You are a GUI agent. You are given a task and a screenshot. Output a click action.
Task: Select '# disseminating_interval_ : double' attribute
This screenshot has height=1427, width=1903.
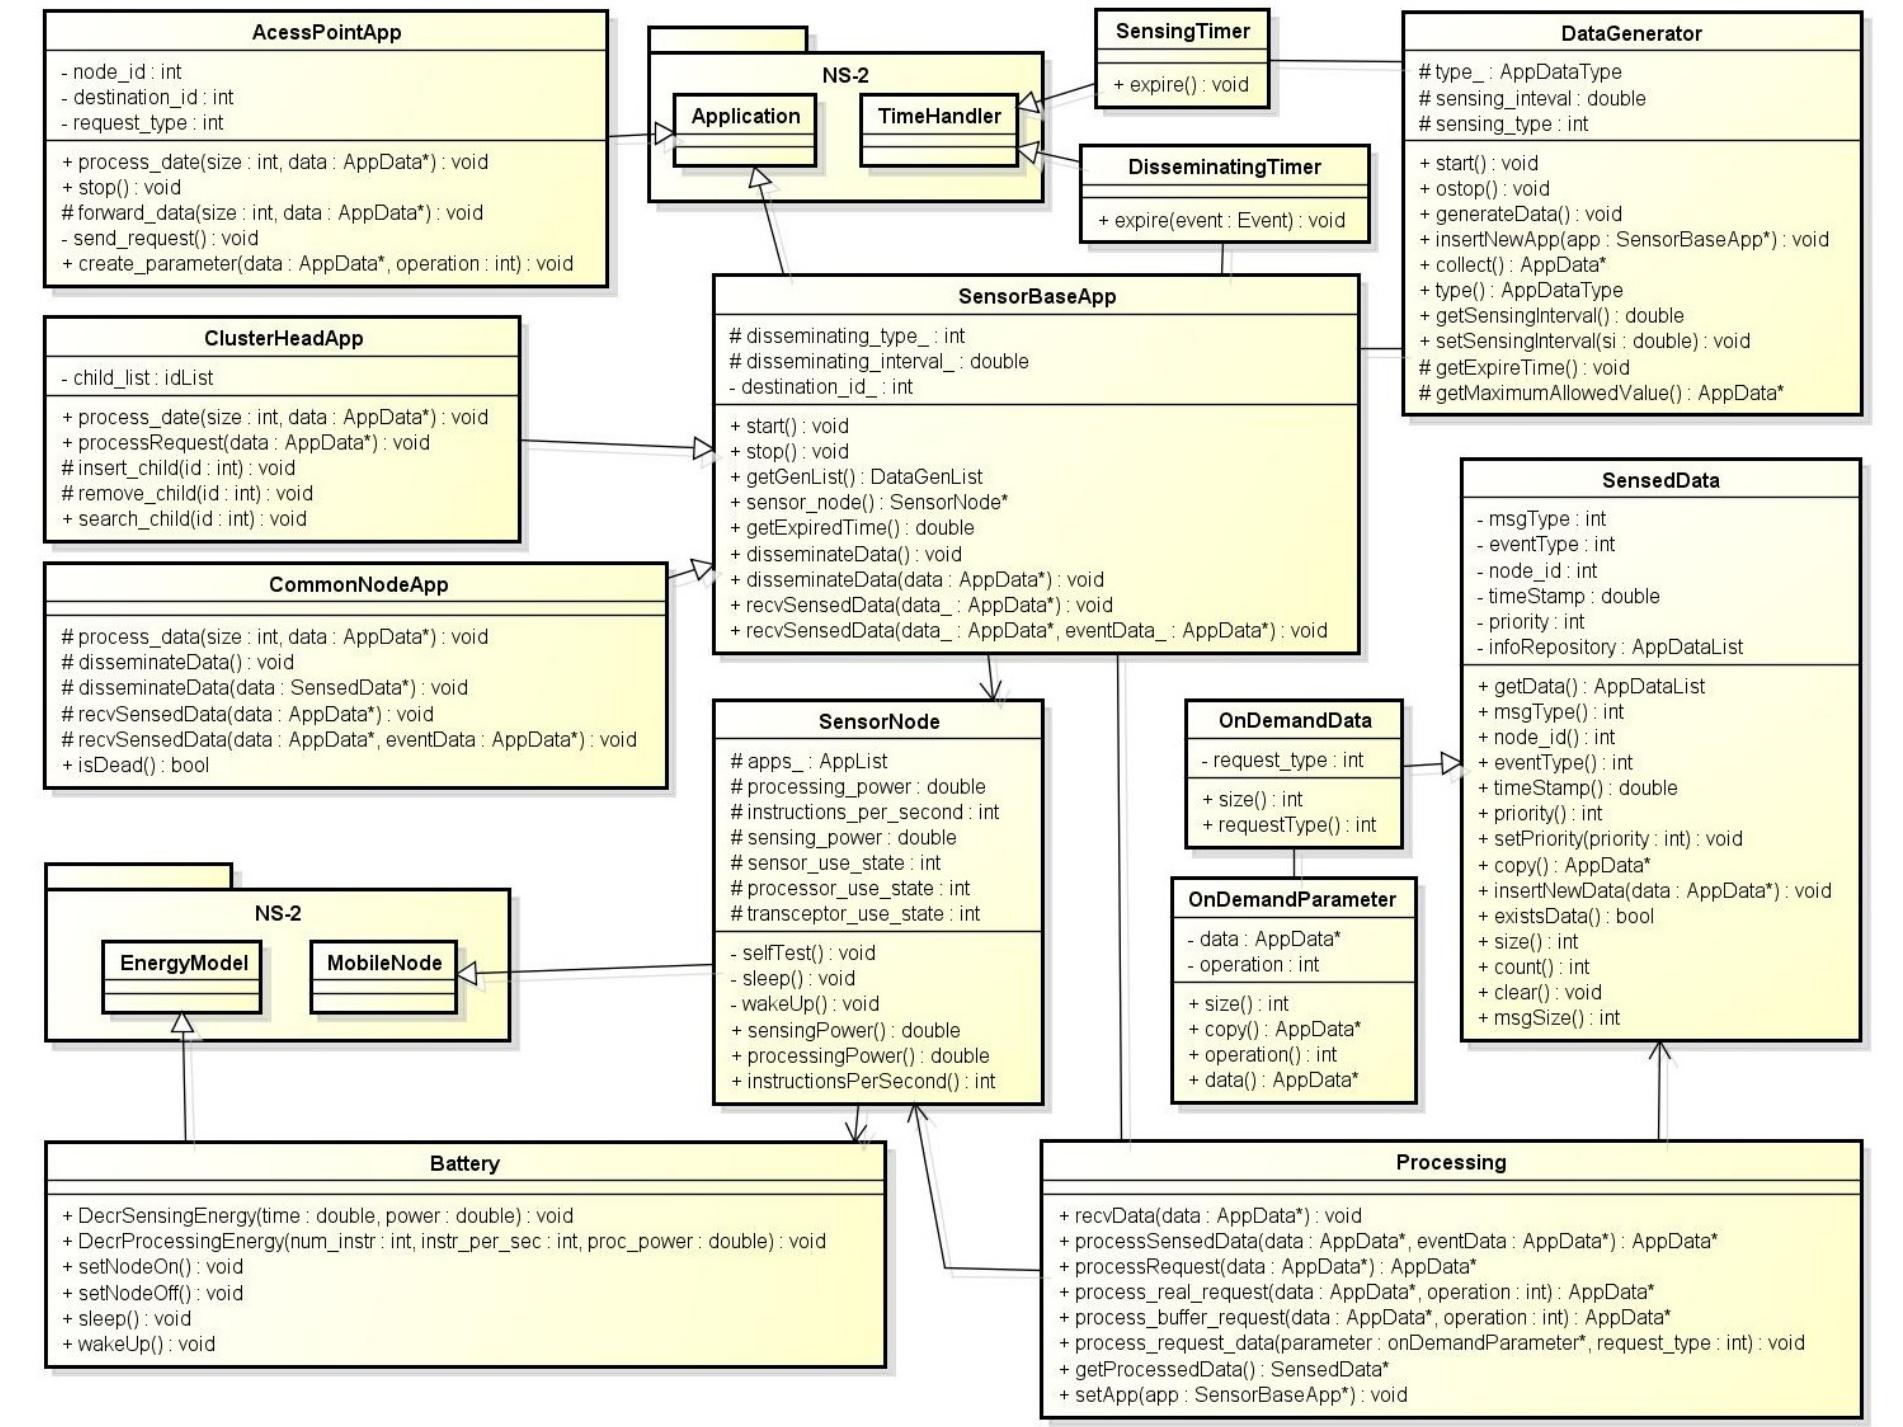tap(879, 361)
